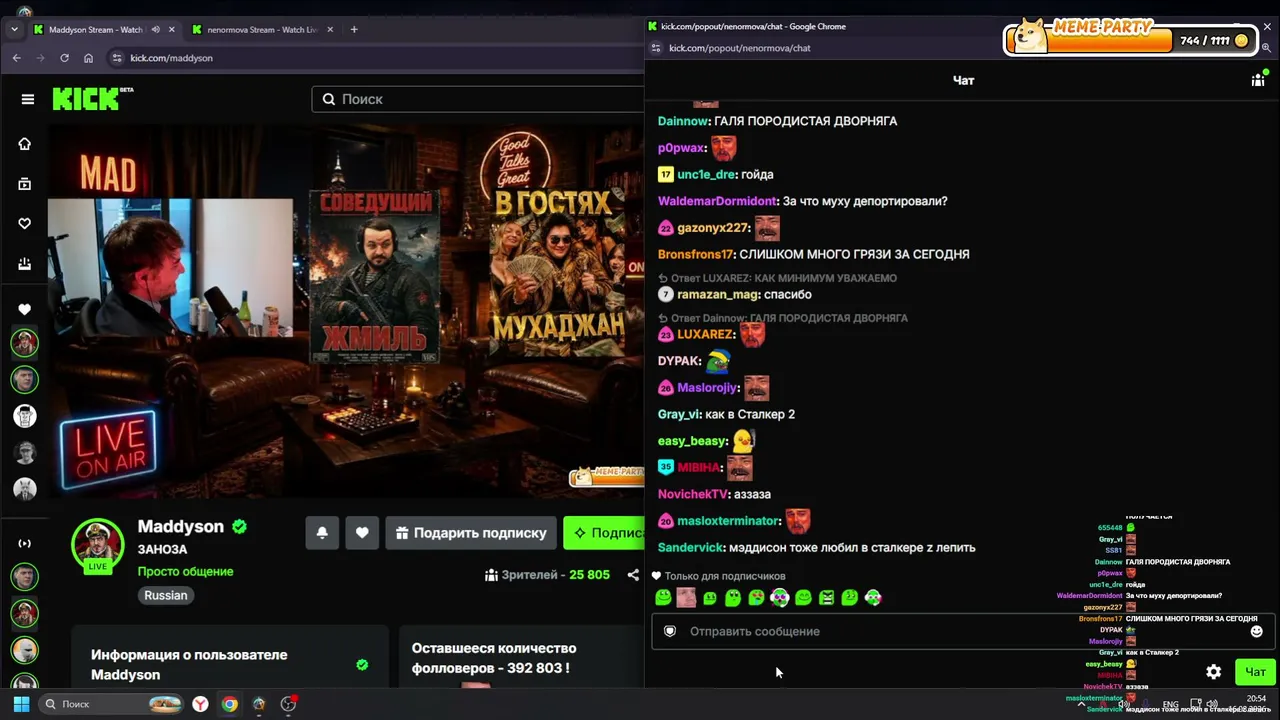Focus the Kick Поиск search field
The height and width of the screenshot is (720, 1280).
point(478,99)
